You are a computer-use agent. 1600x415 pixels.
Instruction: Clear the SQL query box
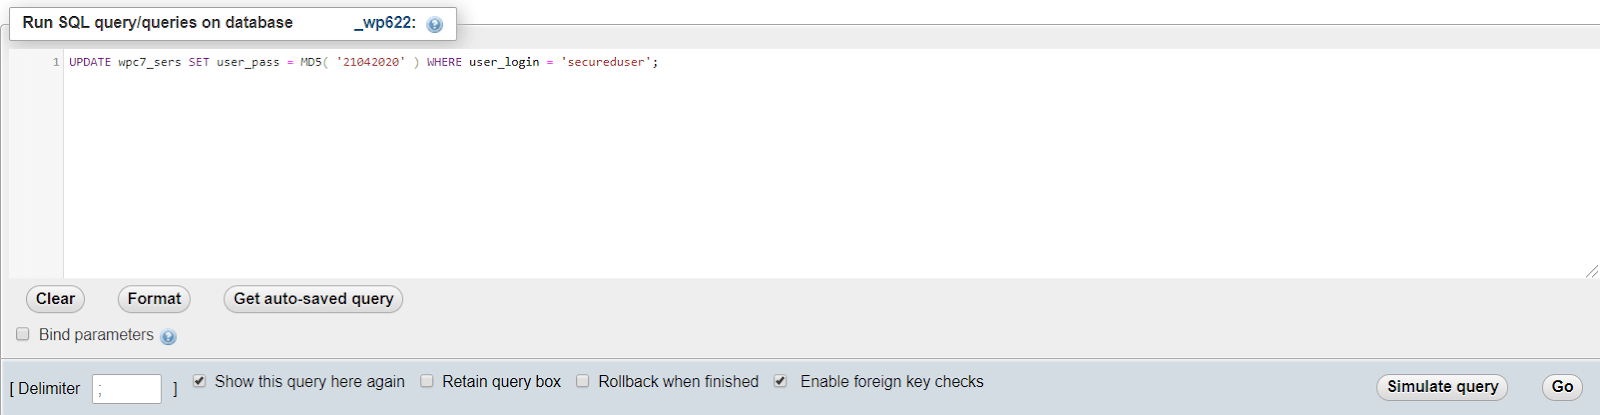point(55,299)
